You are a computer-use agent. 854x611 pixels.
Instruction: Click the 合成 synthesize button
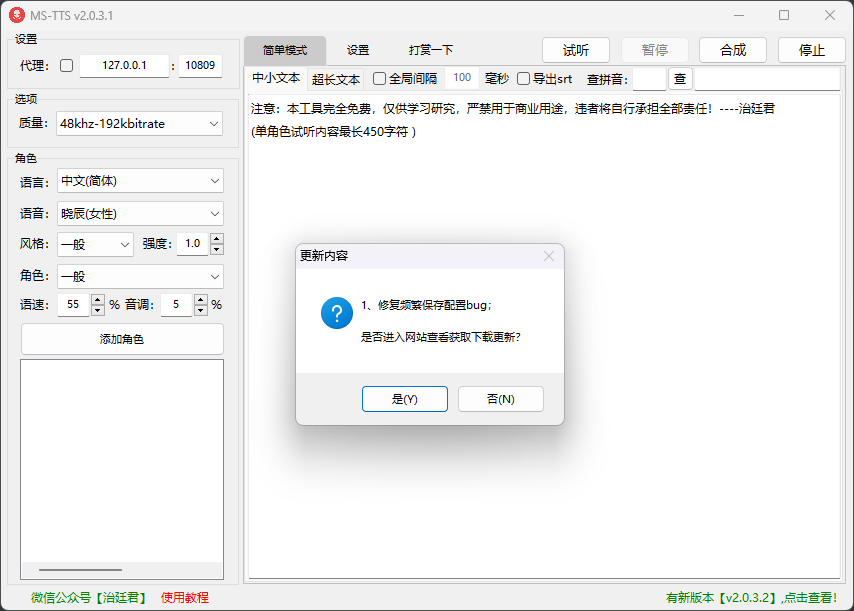[x=733, y=50]
